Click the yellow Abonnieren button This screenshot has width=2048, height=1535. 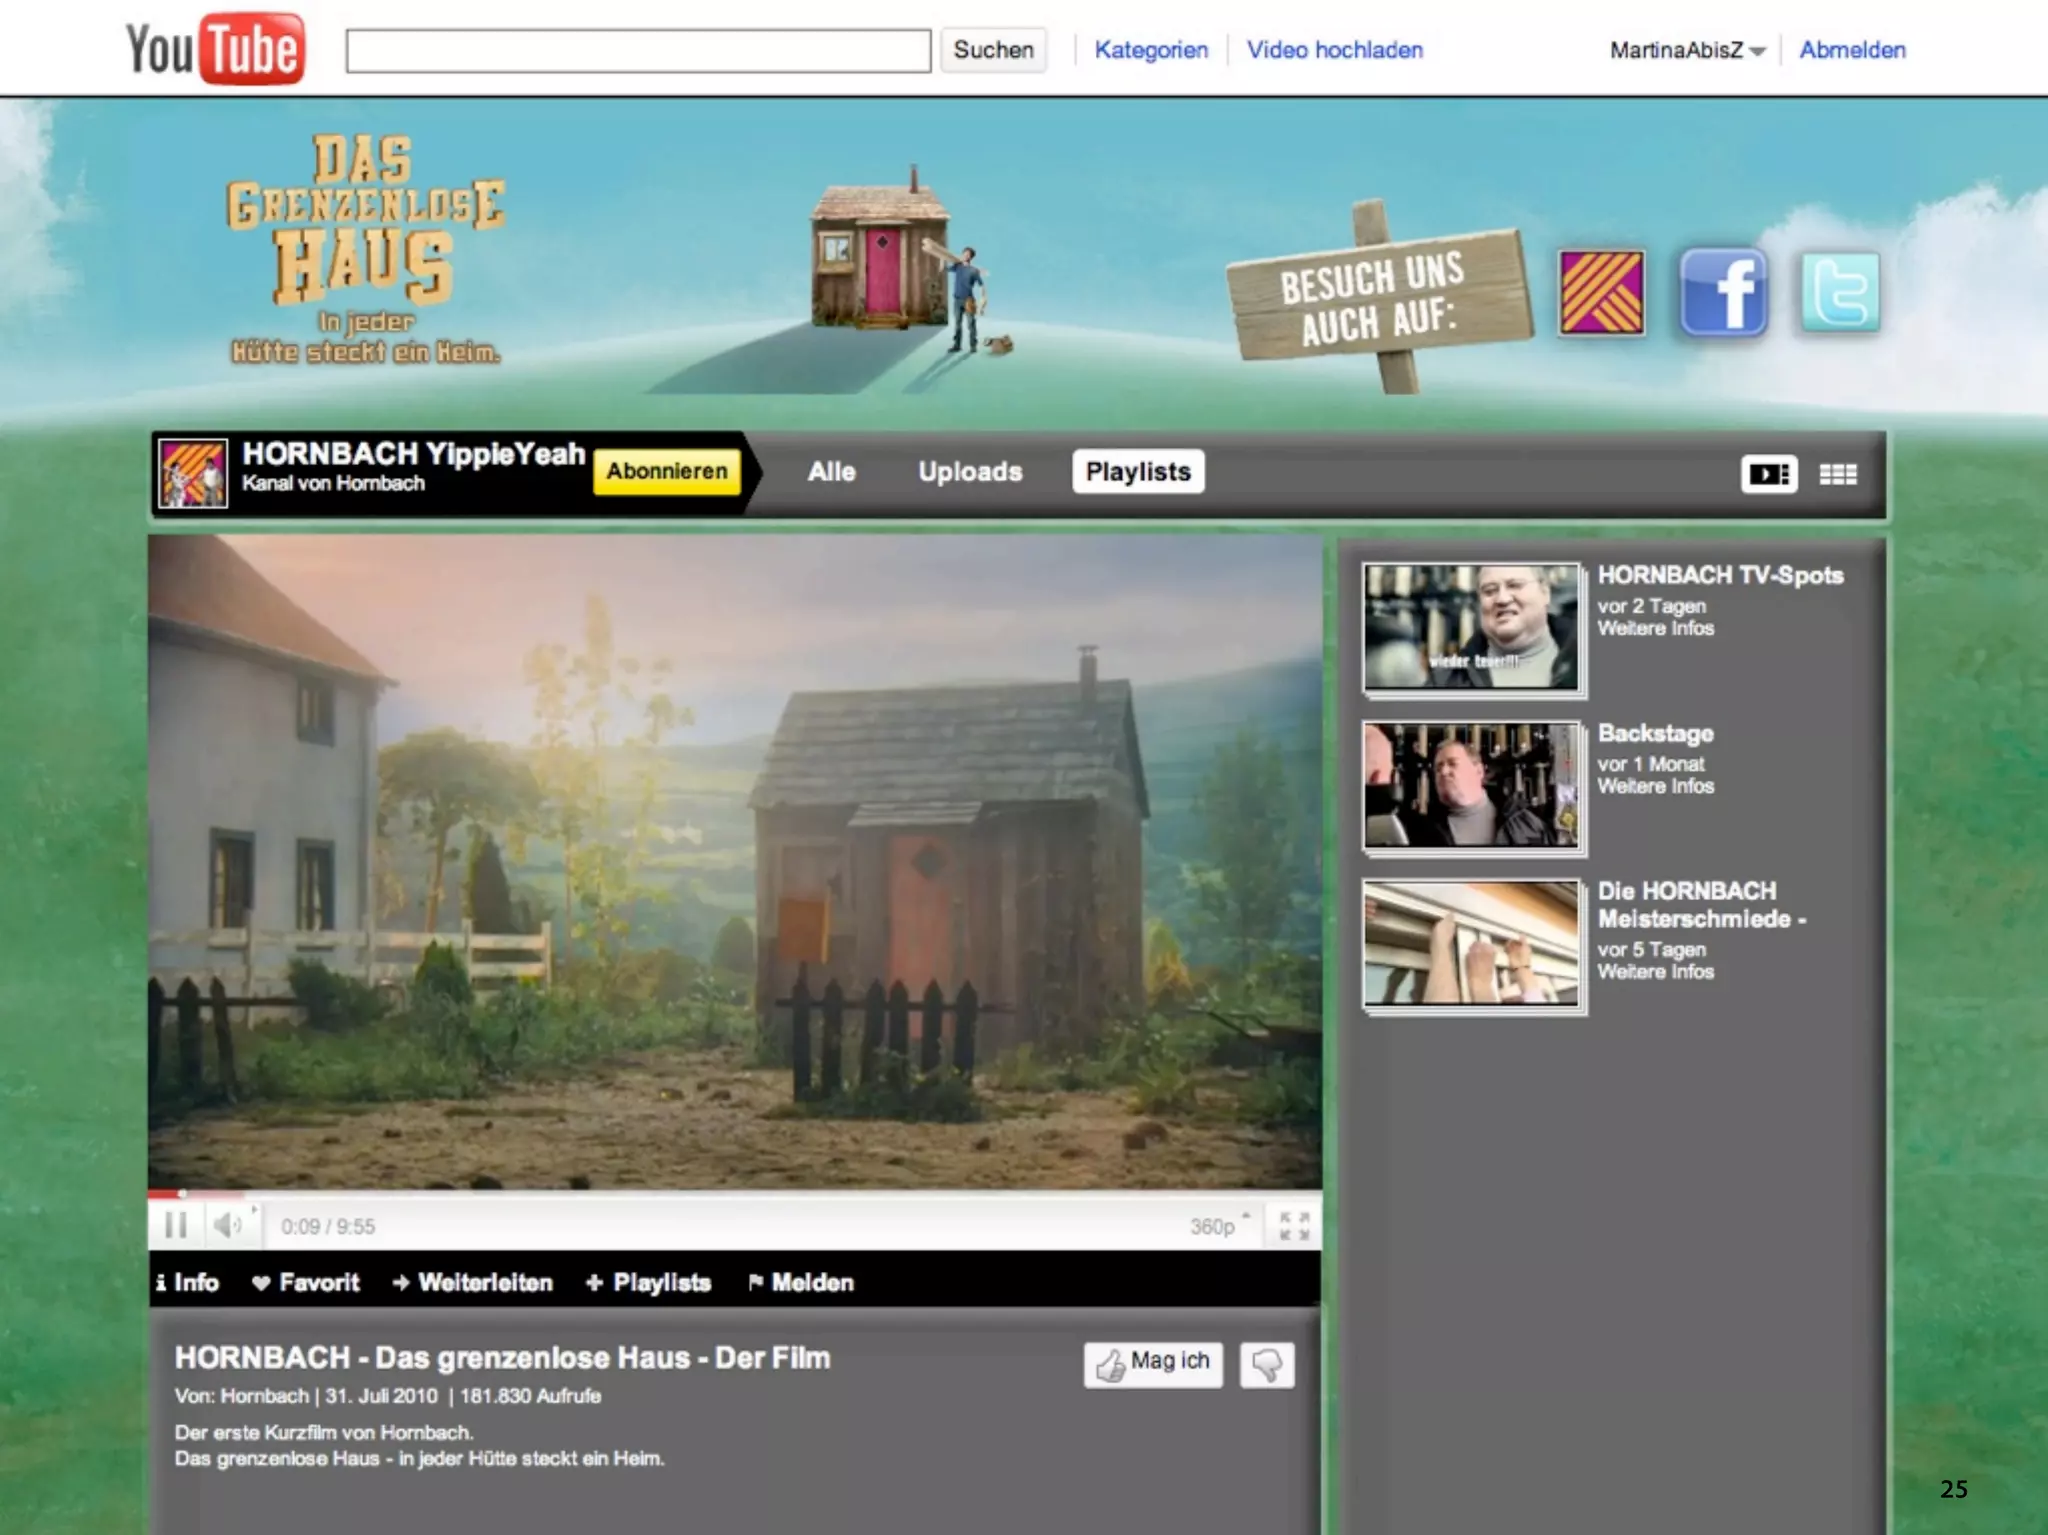pos(667,471)
